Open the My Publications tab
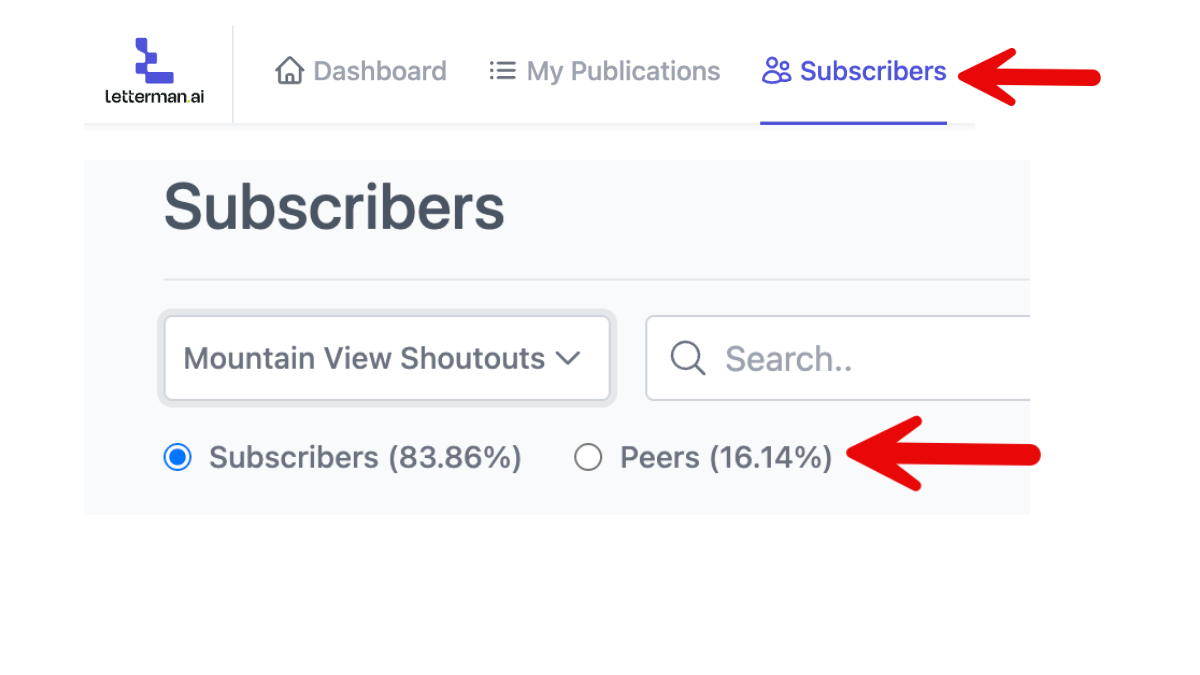This screenshot has width=1200, height=675. pyautogui.click(x=622, y=71)
